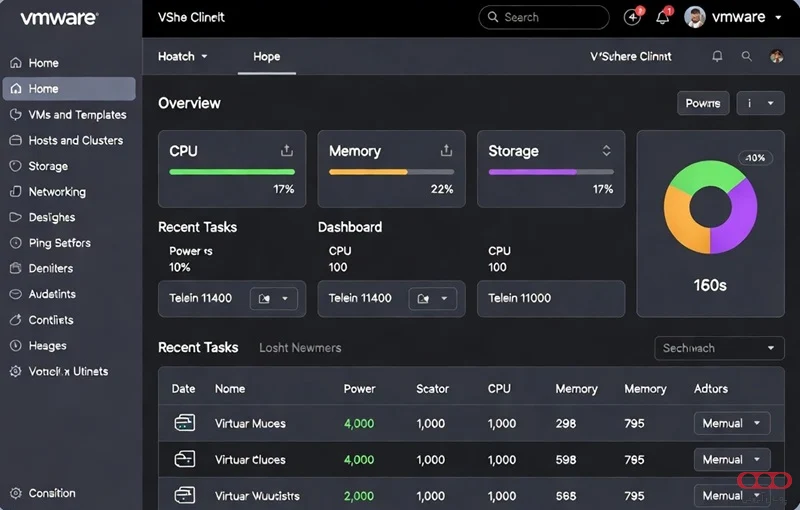
Task: Click in the Search field
Action: [x=544, y=17]
